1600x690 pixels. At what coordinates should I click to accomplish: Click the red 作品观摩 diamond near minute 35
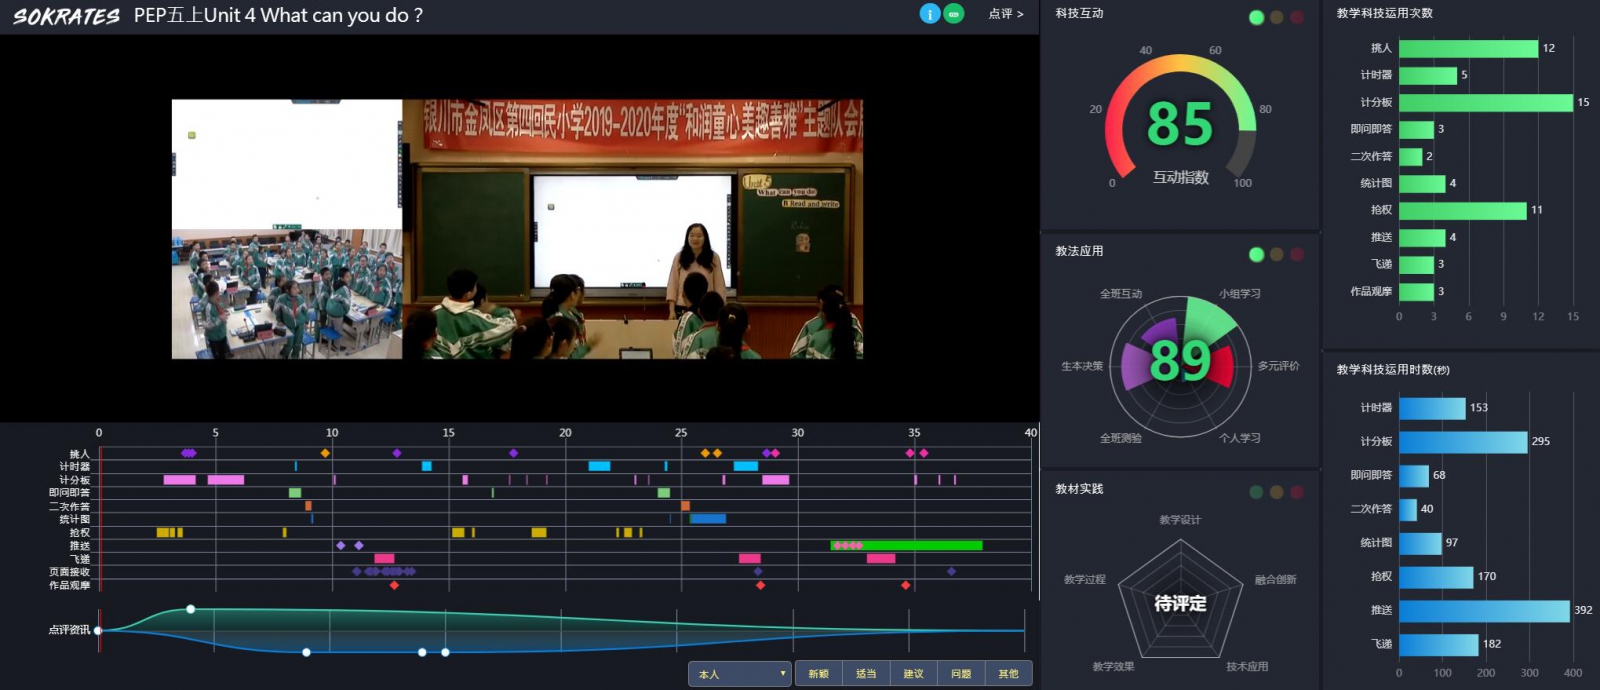pyautogui.click(x=906, y=585)
